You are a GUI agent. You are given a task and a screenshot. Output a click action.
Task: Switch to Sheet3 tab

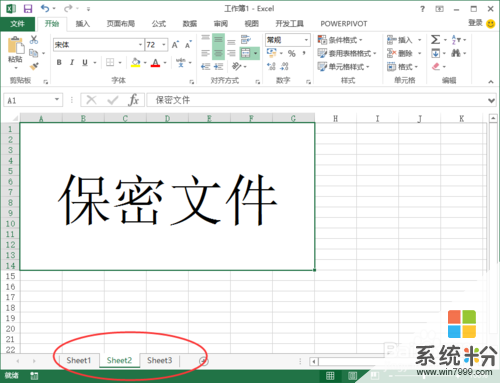(160, 360)
